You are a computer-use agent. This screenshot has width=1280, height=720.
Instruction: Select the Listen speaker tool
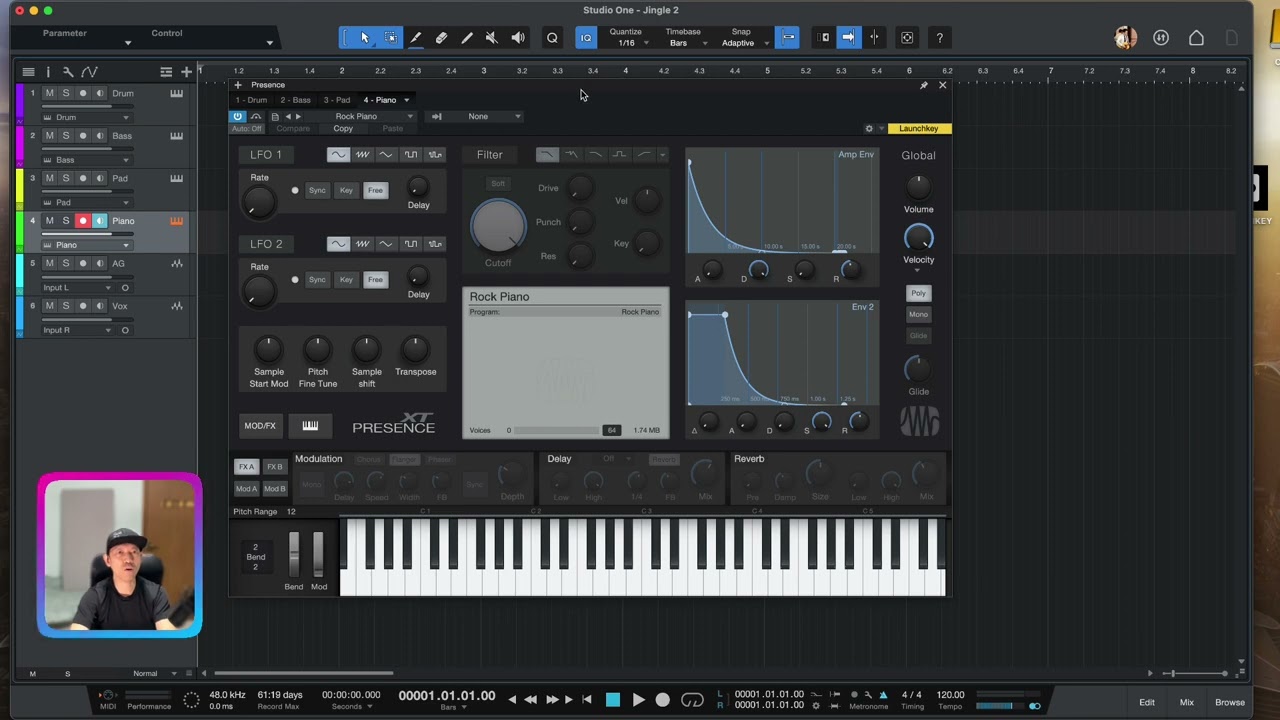click(x=518, y=38)
